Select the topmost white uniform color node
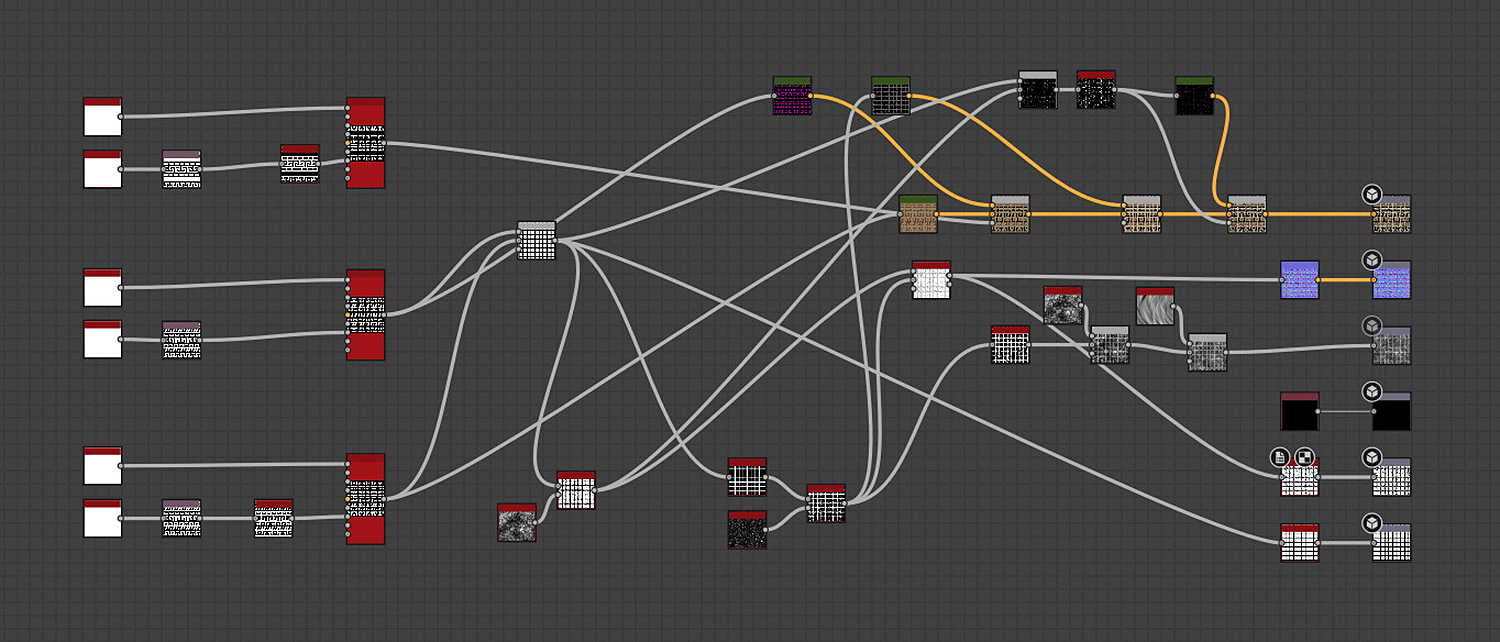The height and width of the screenshot is (642, 1500). [x=103, y=117]
